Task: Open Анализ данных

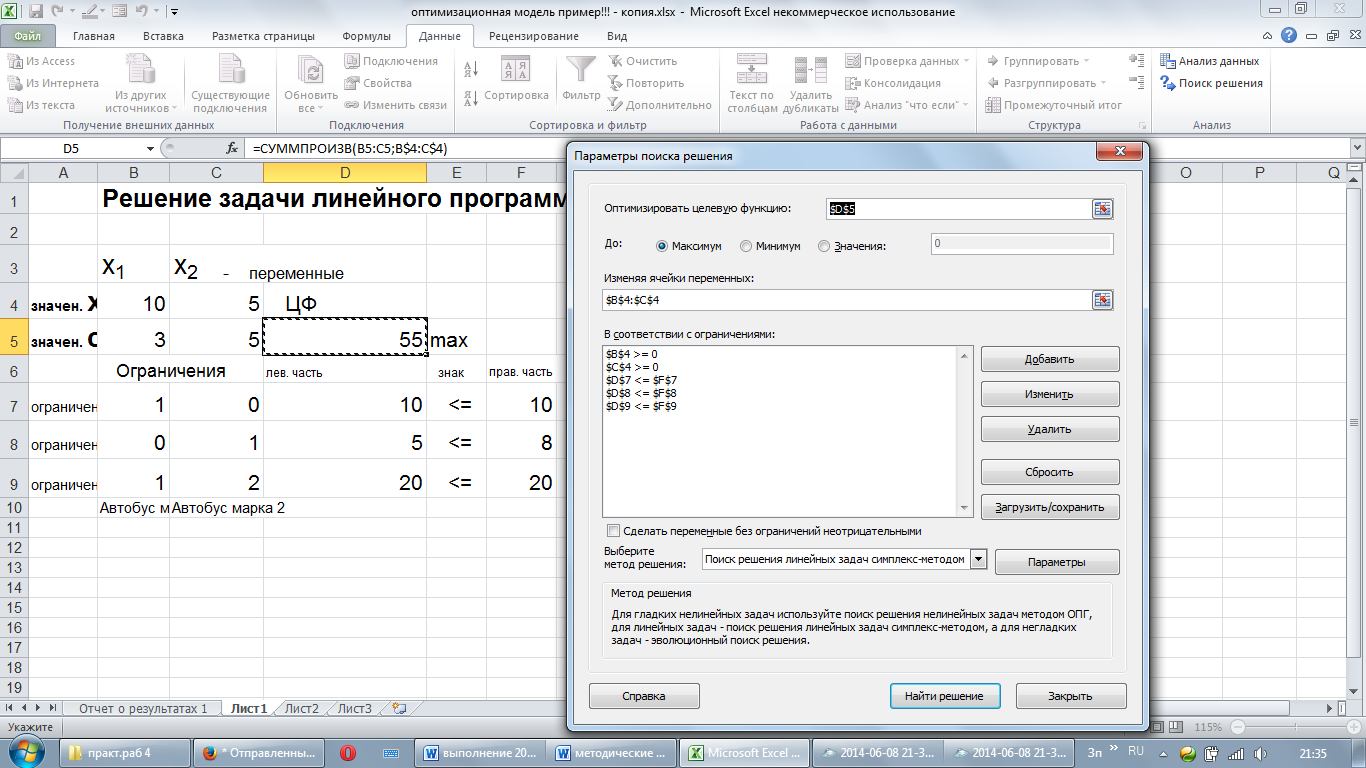Action: click(1209, 61)
